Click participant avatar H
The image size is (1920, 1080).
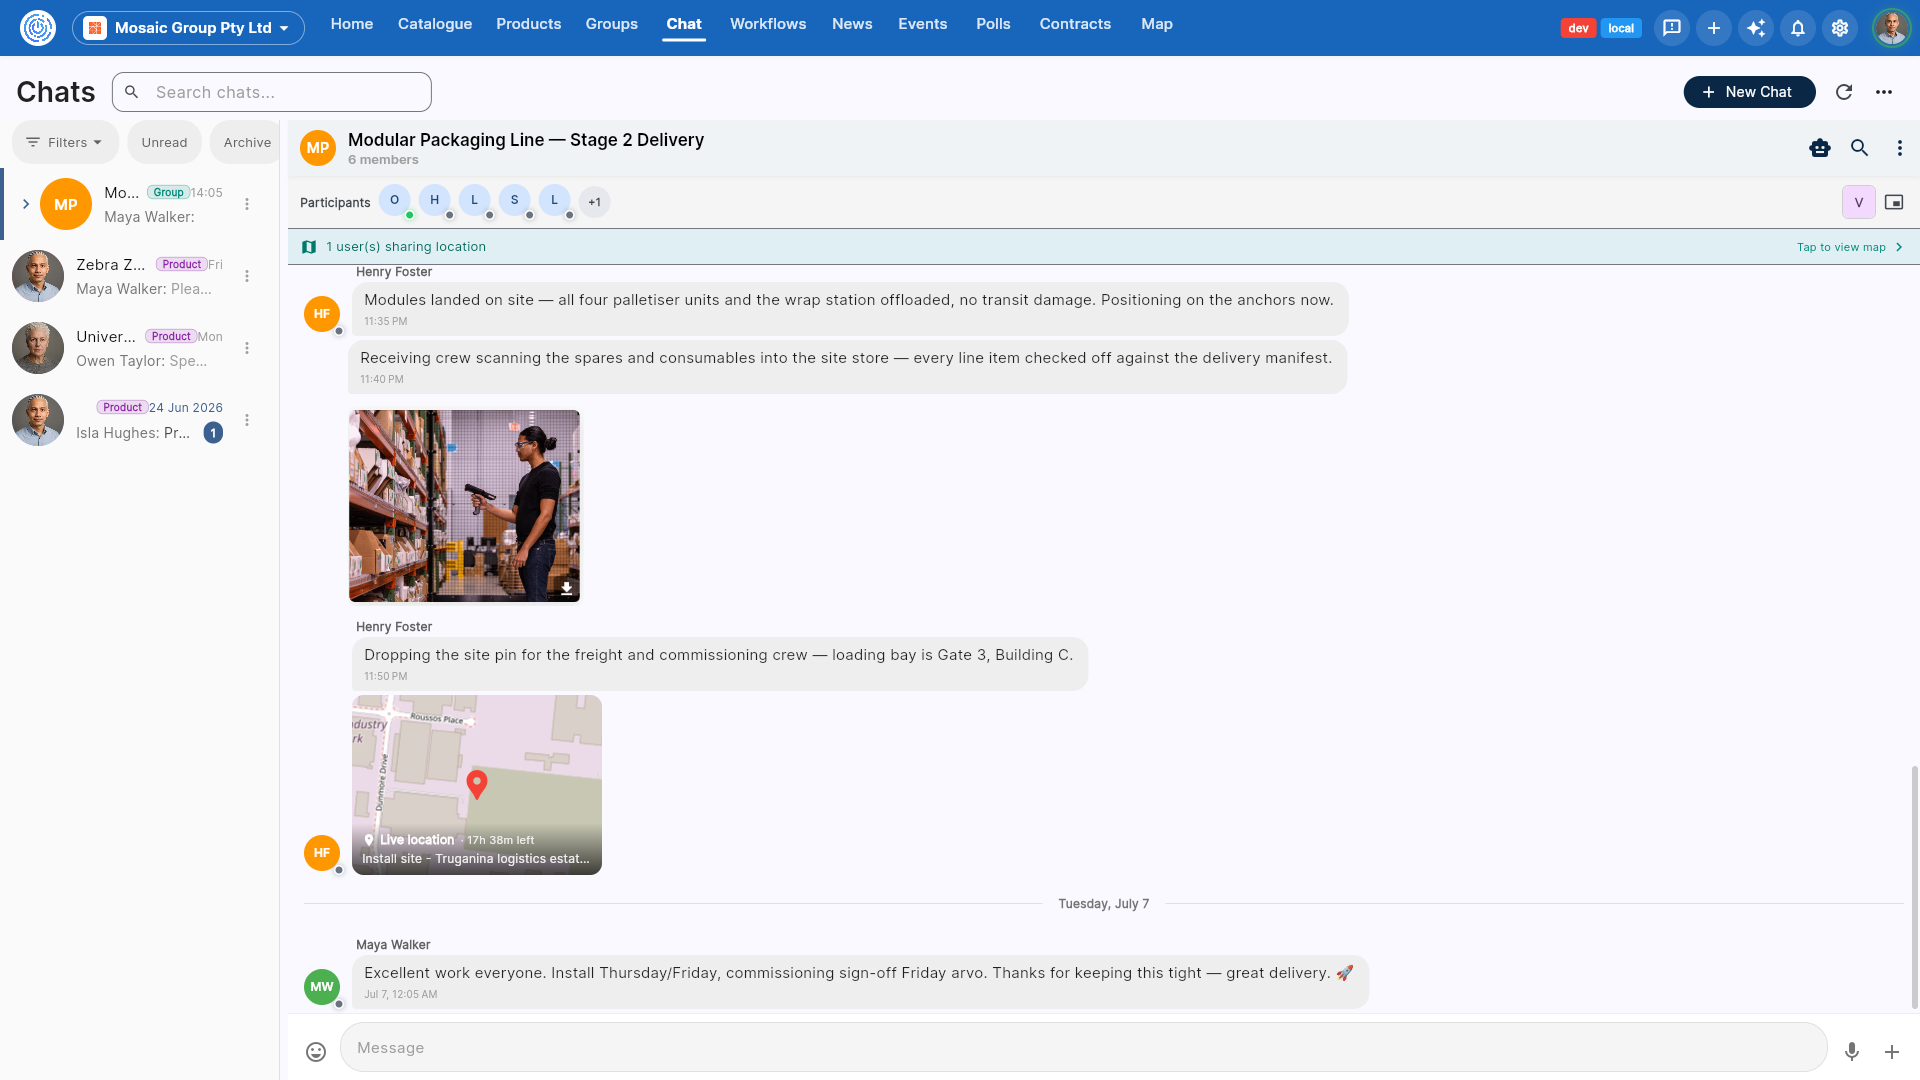tap(435, 200)
